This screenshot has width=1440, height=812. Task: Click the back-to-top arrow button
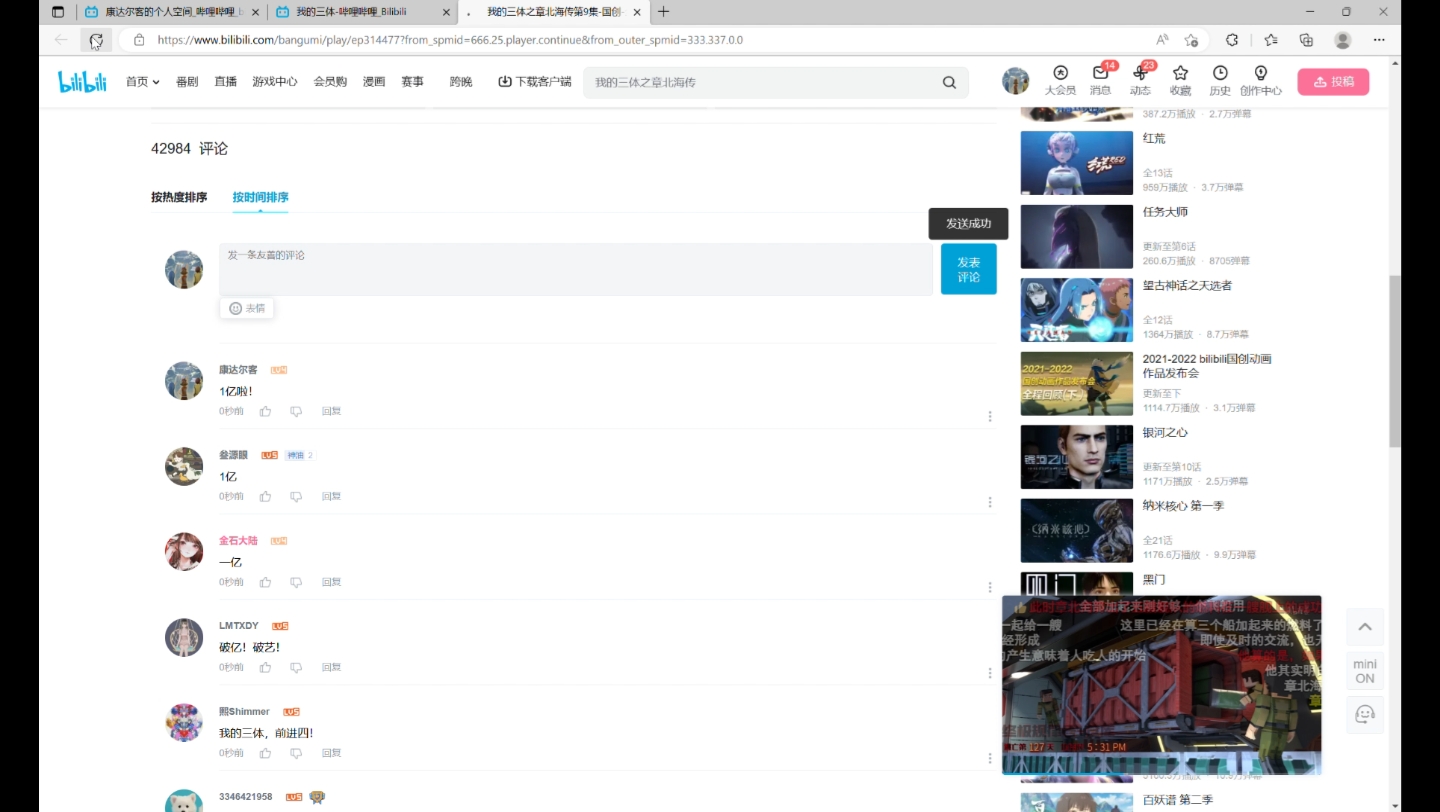[x=1365, y=627]
